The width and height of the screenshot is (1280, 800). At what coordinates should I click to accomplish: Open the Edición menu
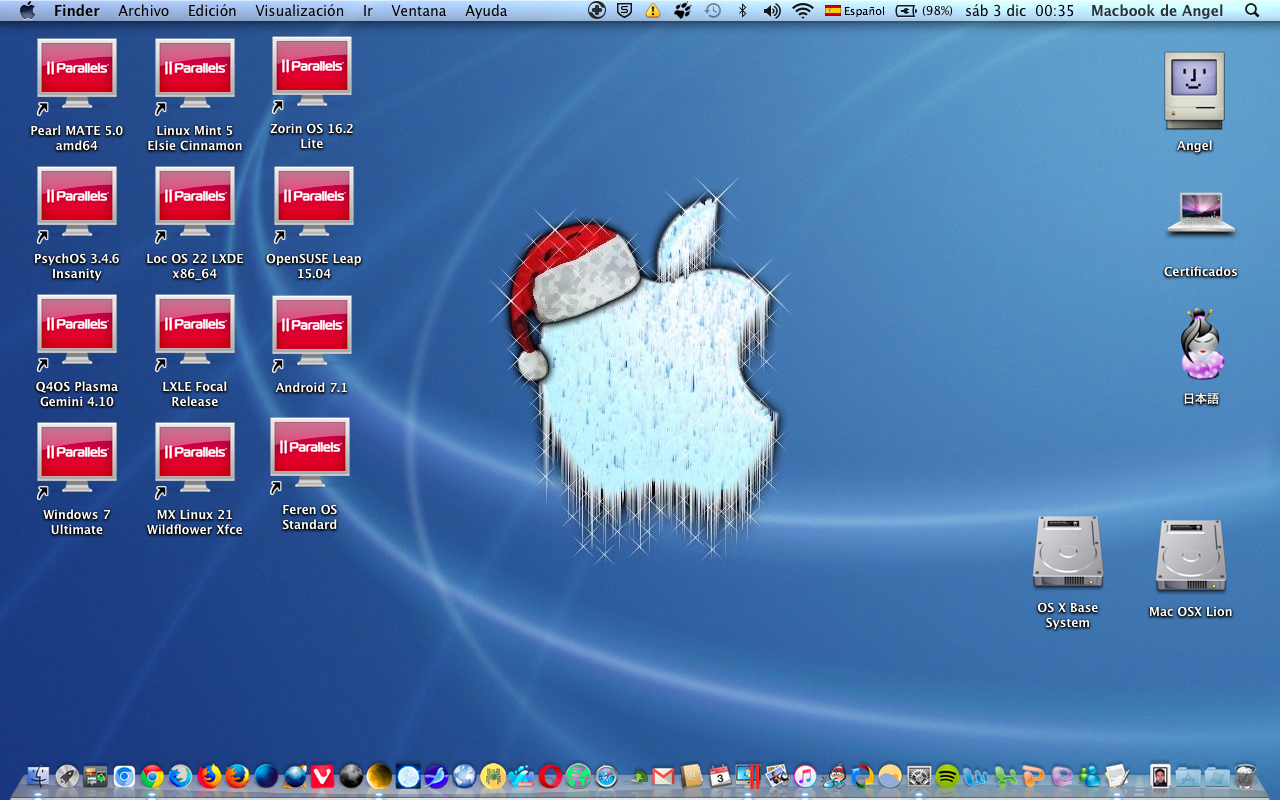point(212,11)
